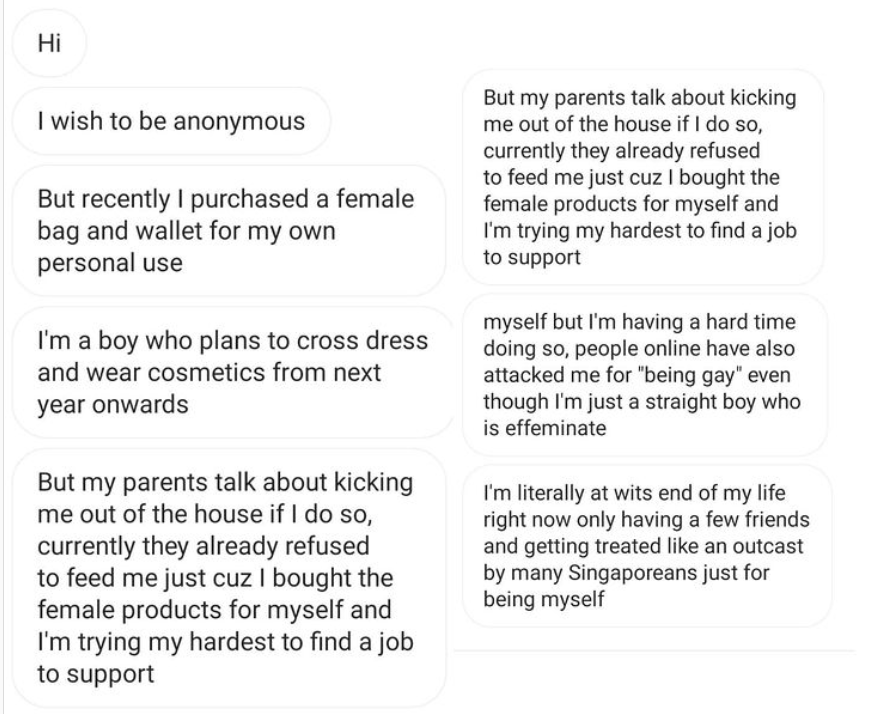Click the "Hi" message bubble

click(x=49, y=43)
